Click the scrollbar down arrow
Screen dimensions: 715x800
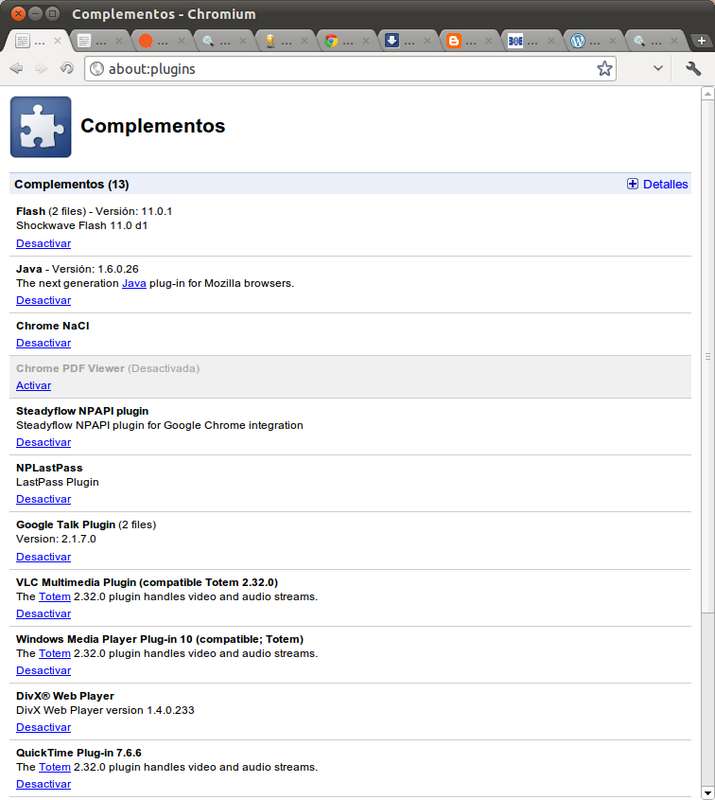point(708,793)
